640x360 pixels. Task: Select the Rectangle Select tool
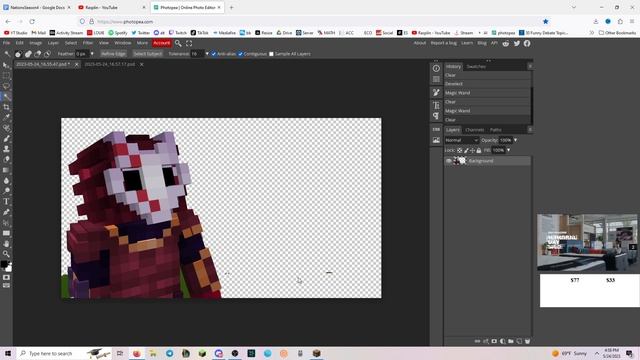[6, 76]
